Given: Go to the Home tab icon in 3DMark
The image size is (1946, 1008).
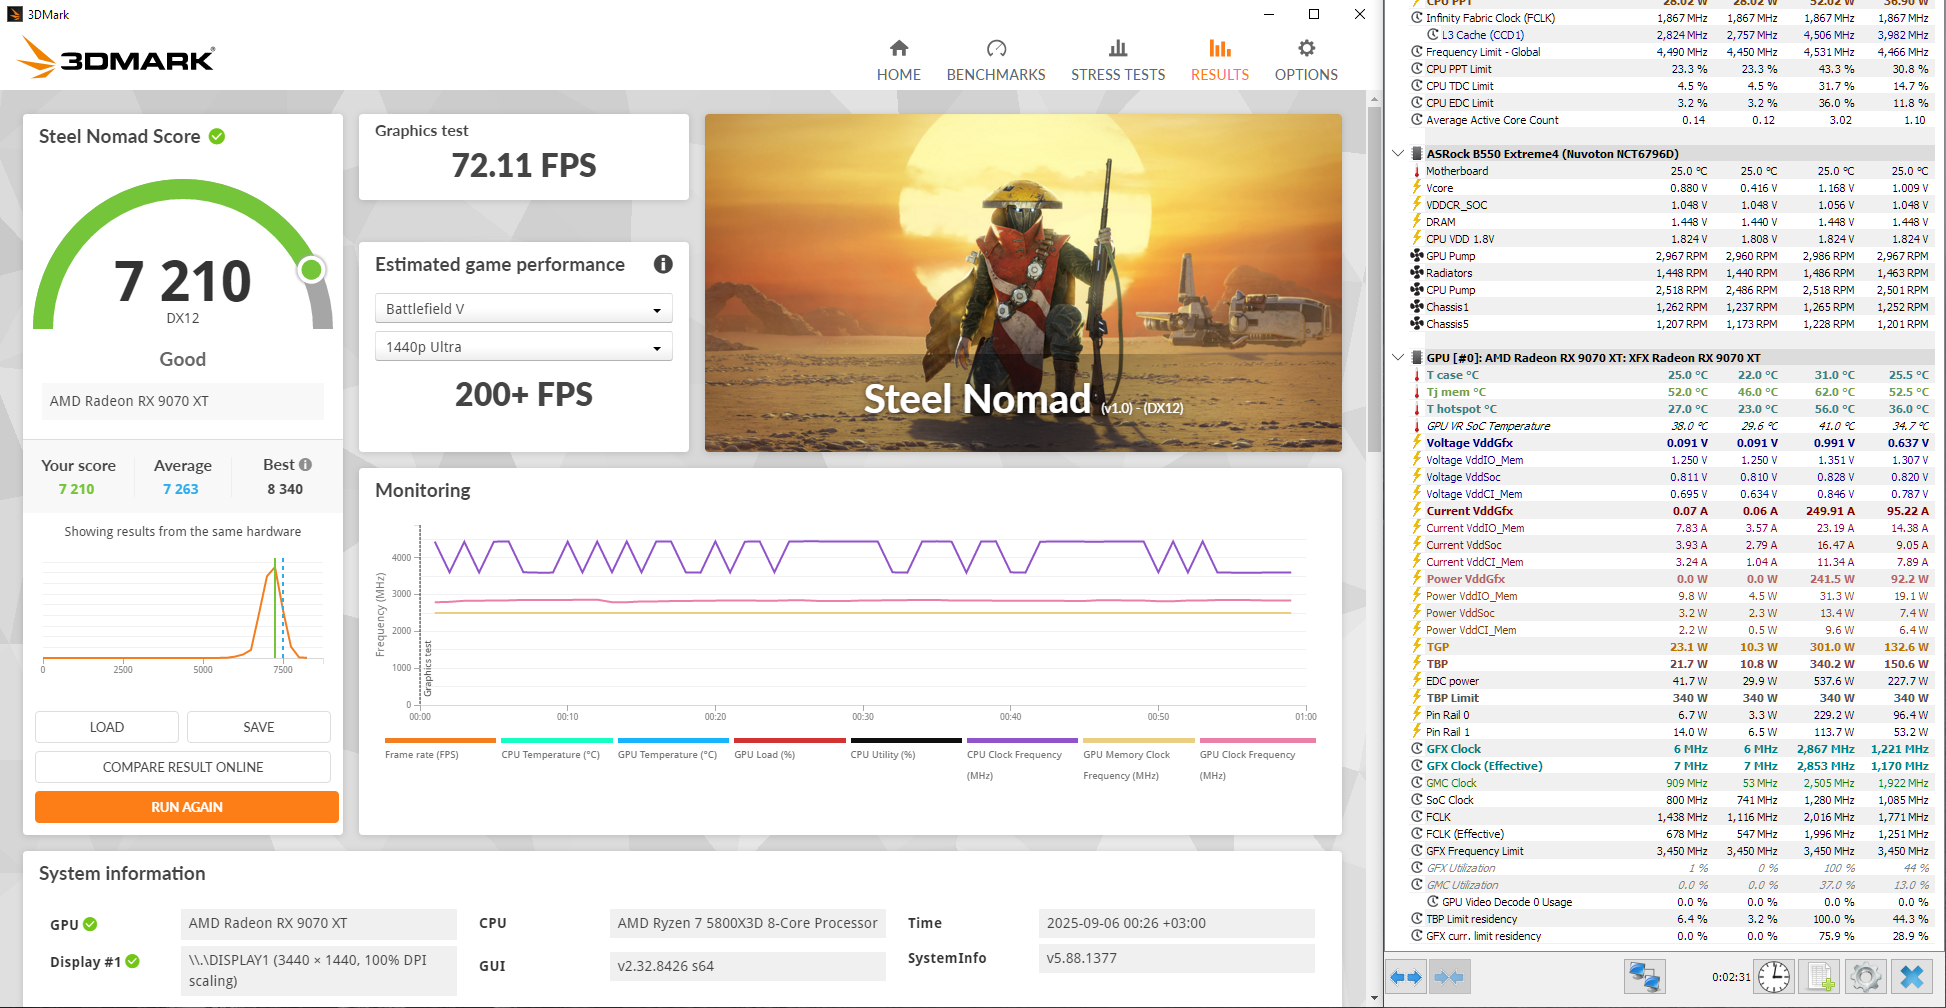Looking at the screenshot, I should (899, 48).
